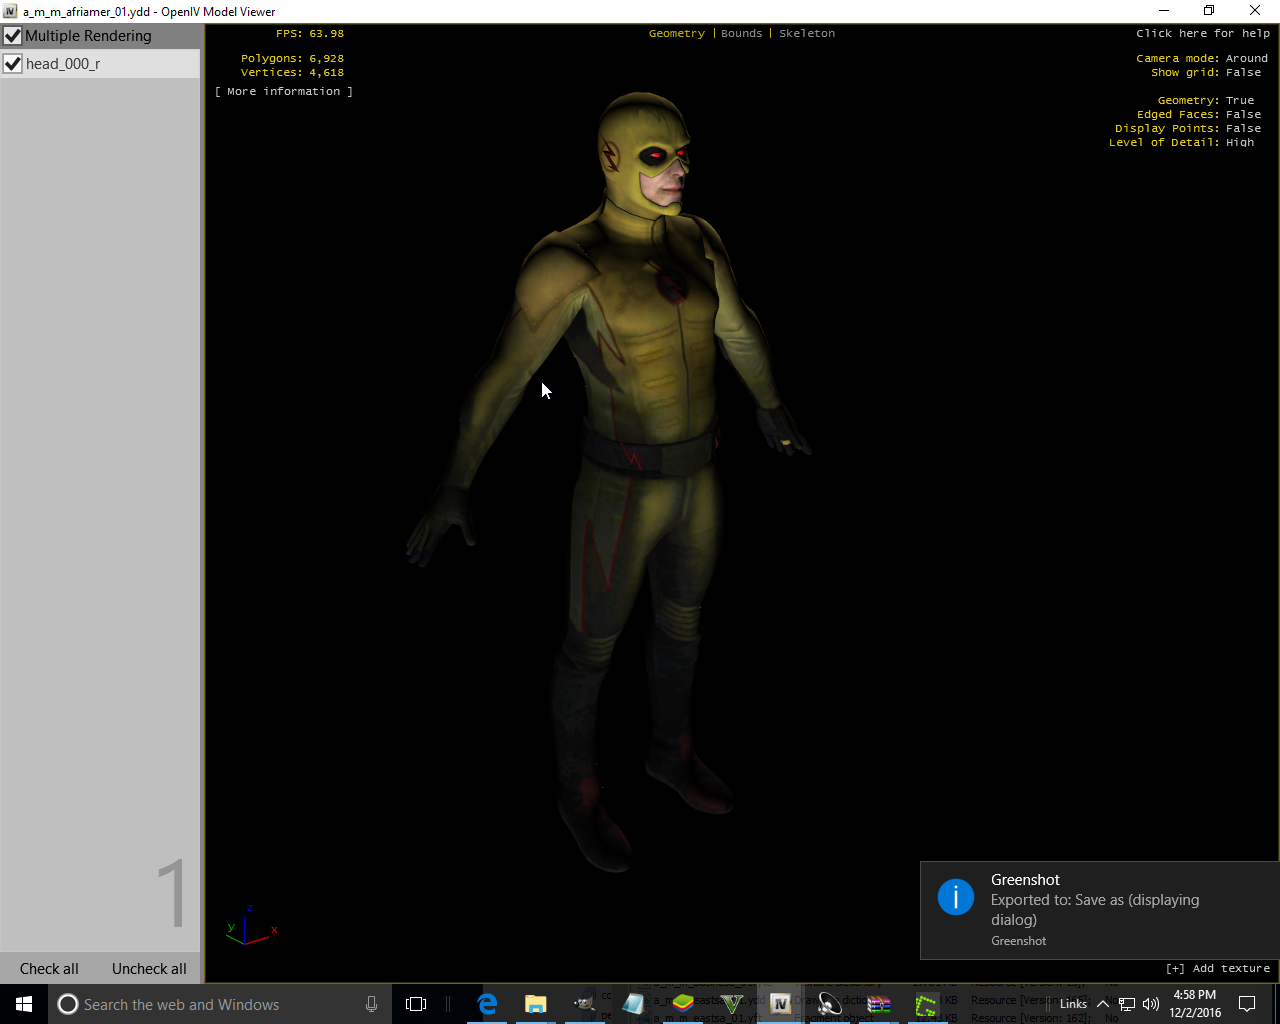
Task: Open the volume tray icon
Action: [x=1151, y=1004]
